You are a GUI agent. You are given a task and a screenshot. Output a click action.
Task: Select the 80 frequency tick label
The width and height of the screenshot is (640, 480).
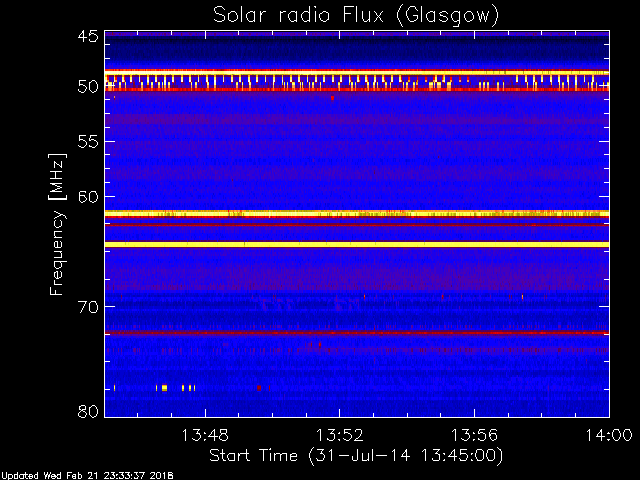point(88,411)
